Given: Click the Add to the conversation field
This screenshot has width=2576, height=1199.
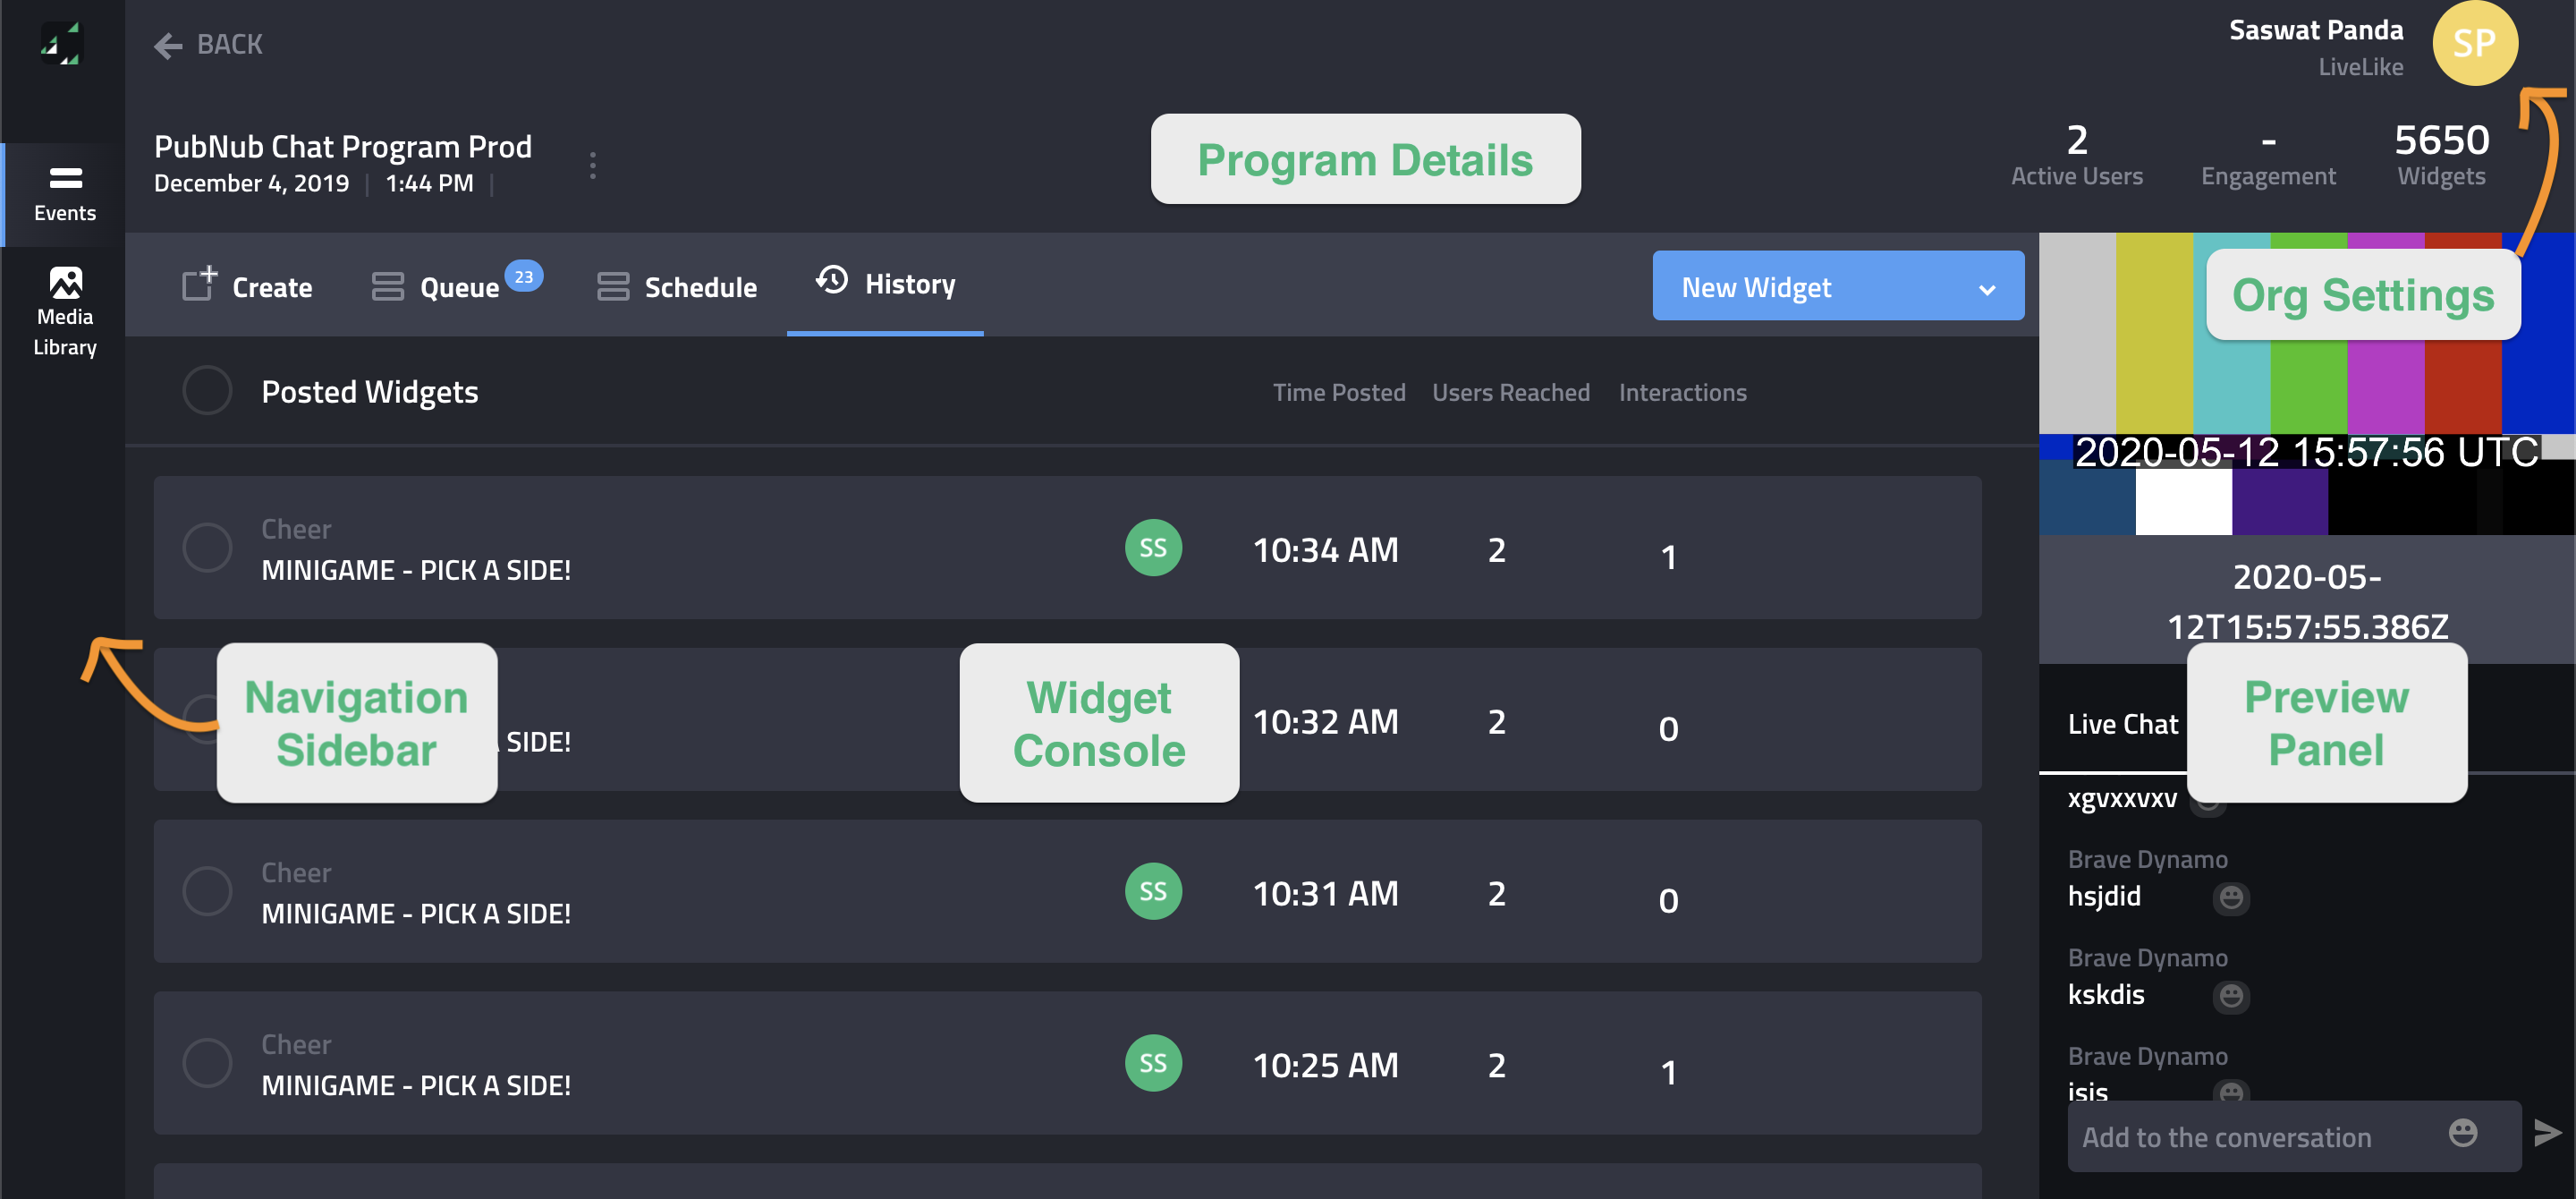Looking at the screenshot, I should 2226,1137.
